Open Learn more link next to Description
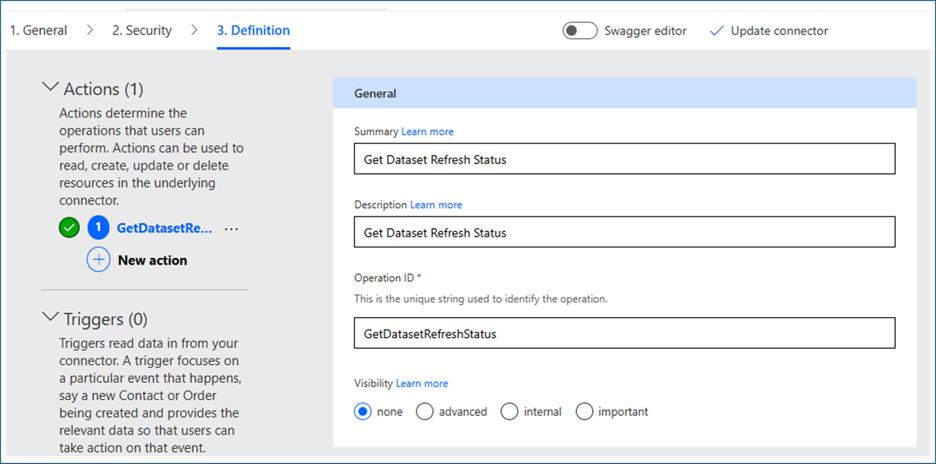Viewport: 936px width, 464px height. 436,205
